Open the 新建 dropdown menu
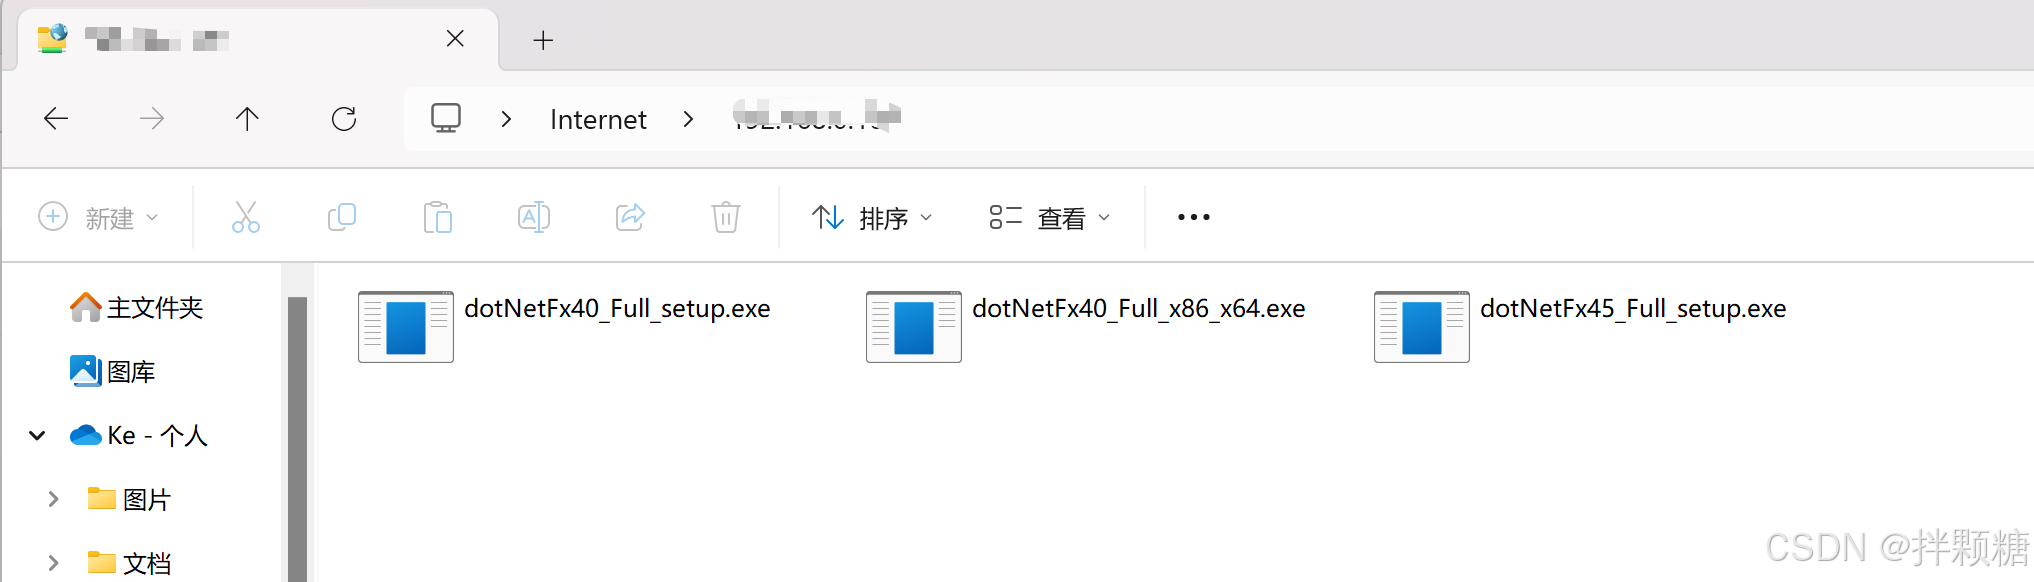Viewport: 2034px width, 582px height. [98, 217]
